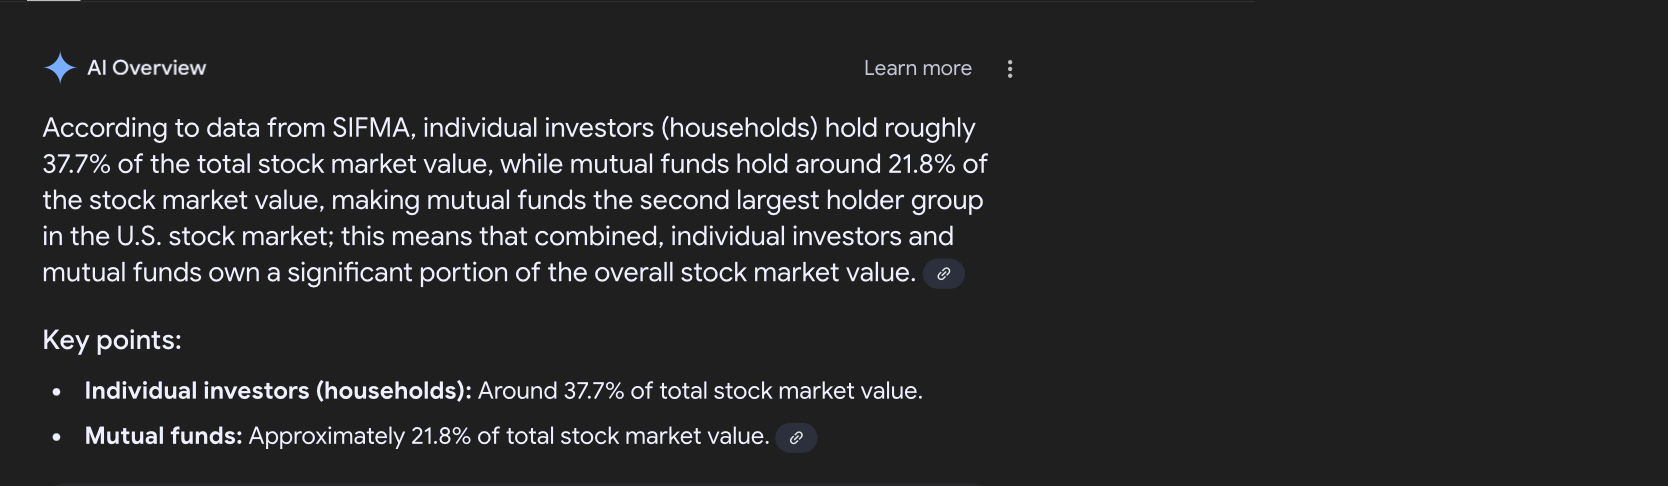Click the AI Overview sparkle icon
1668x486 pixels.
(x=60, y=68)
